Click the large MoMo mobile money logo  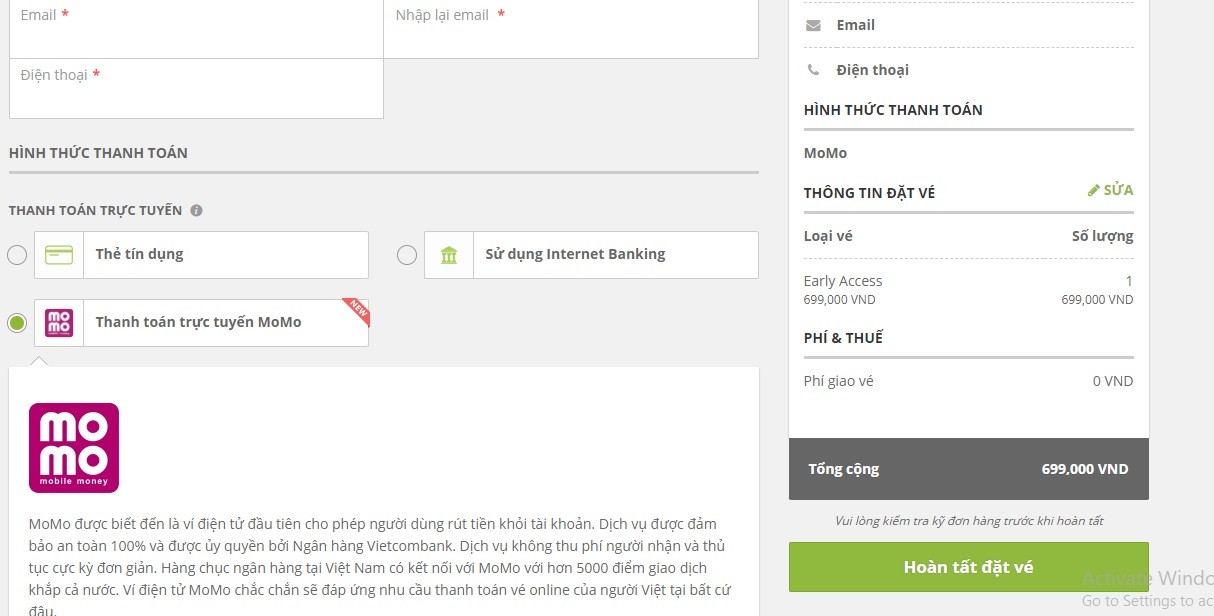(74, 447)
